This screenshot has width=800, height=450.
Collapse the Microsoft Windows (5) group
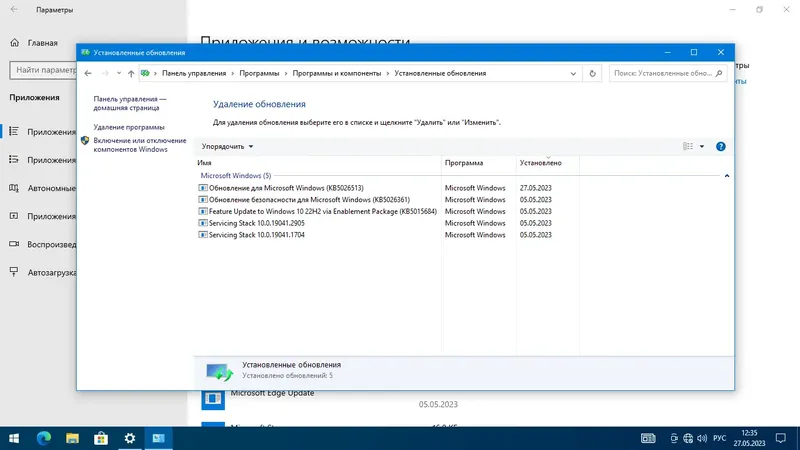tap(727, 176)
